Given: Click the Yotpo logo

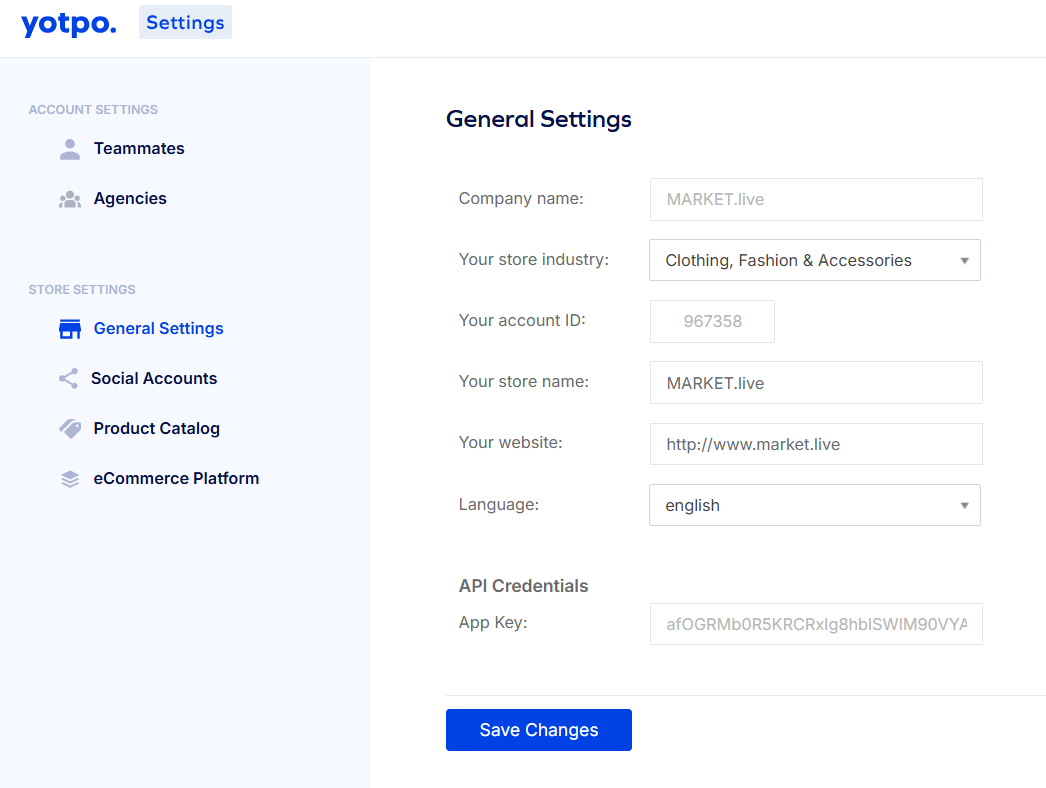Looking at the screenshot, I should 68,23.
